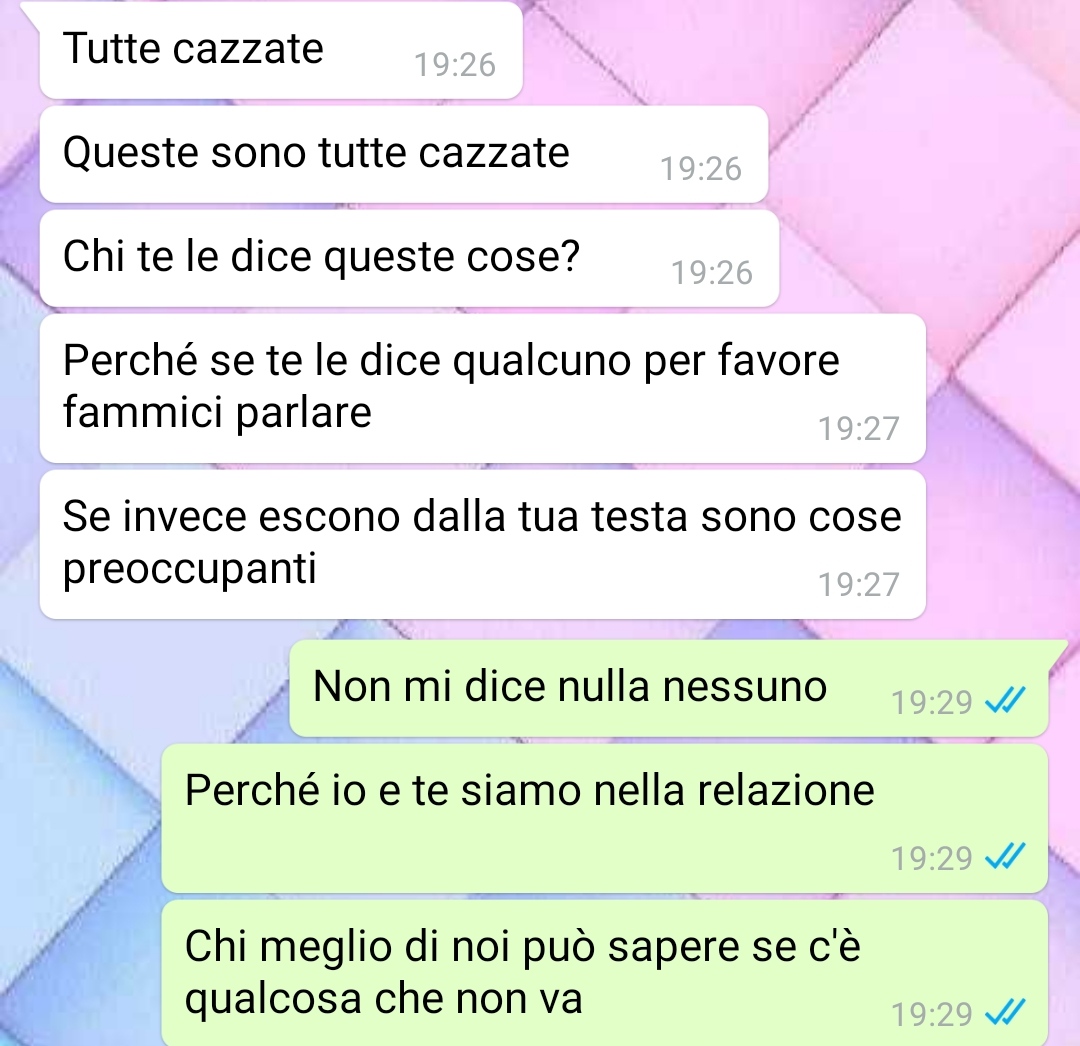Tap the 19:29 timestamp on 'siamo nella relazione' message
This screenshot has width=1080, height=1046.
coord(931,858)
